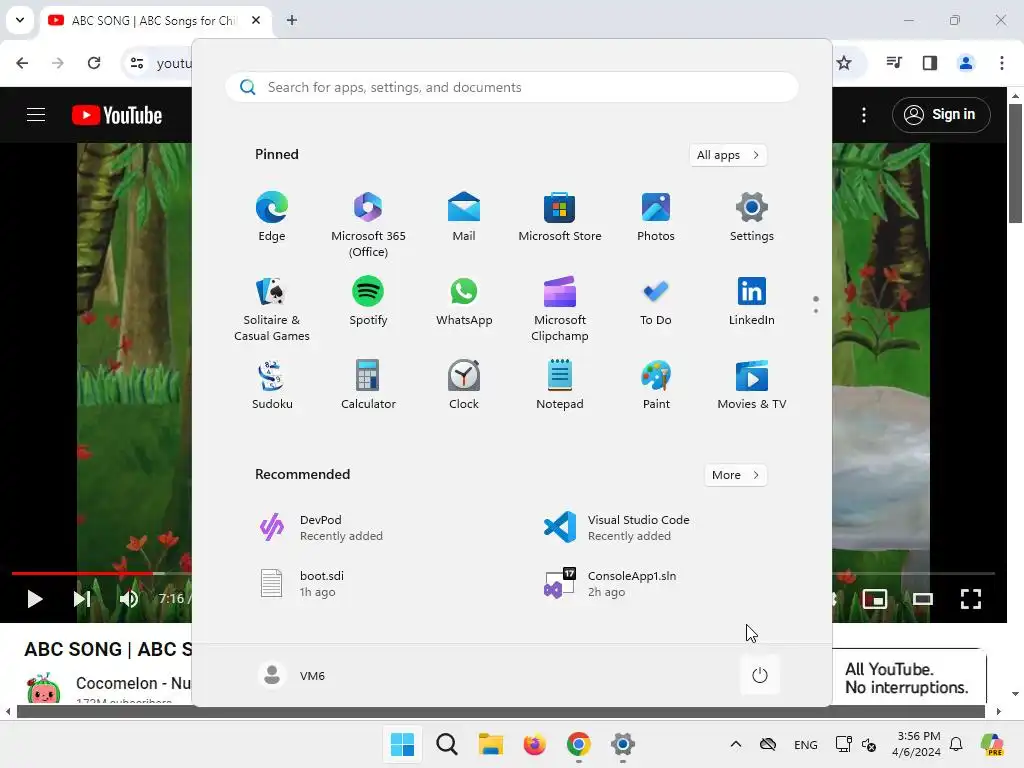
Task: Open pinned Settings app in Start menu
Action: (x=752, y=217)
